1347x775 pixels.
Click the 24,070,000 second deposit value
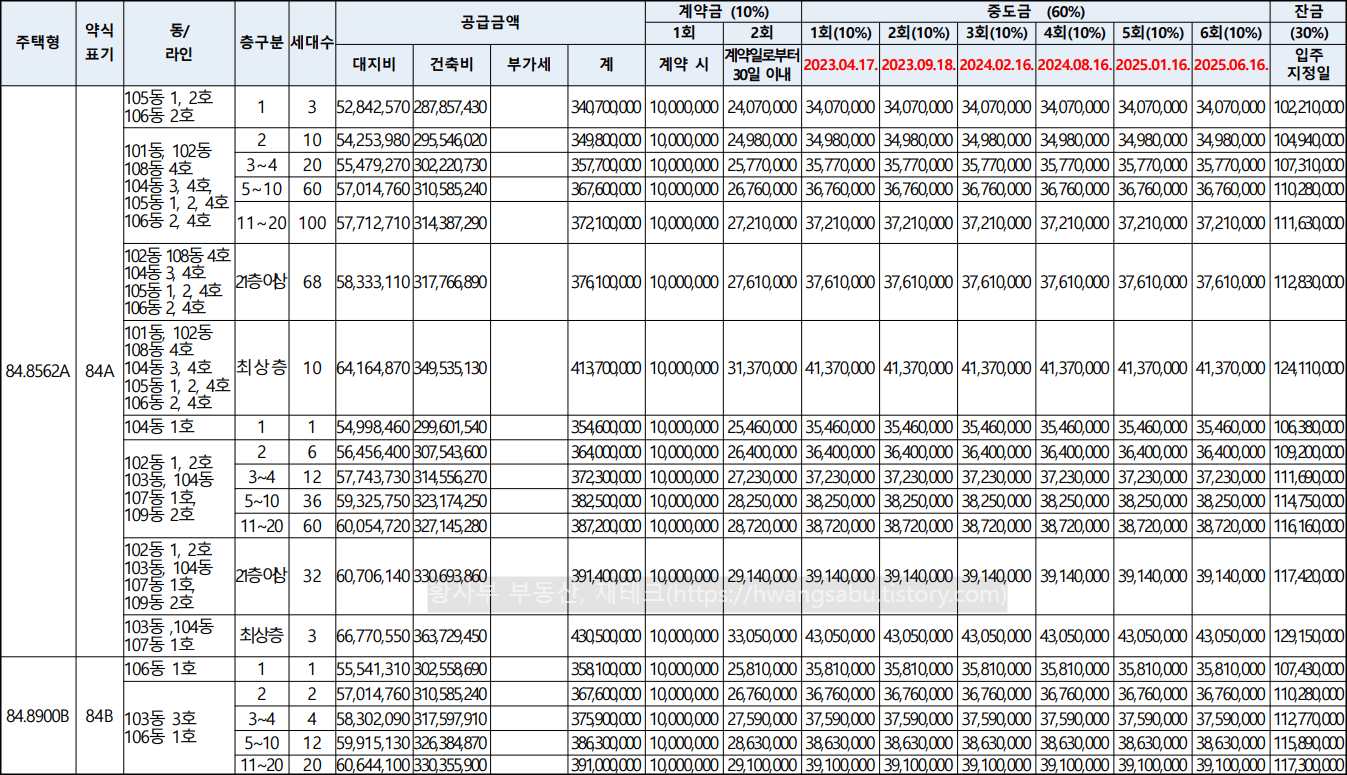(x=762, y=106)
